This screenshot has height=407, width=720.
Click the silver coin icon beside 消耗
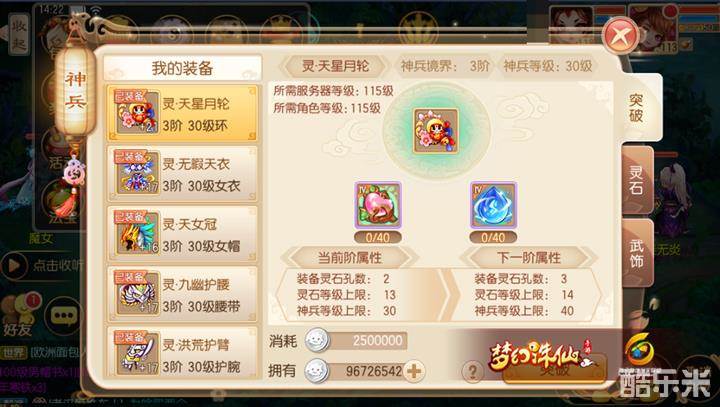tap(317, 340)
